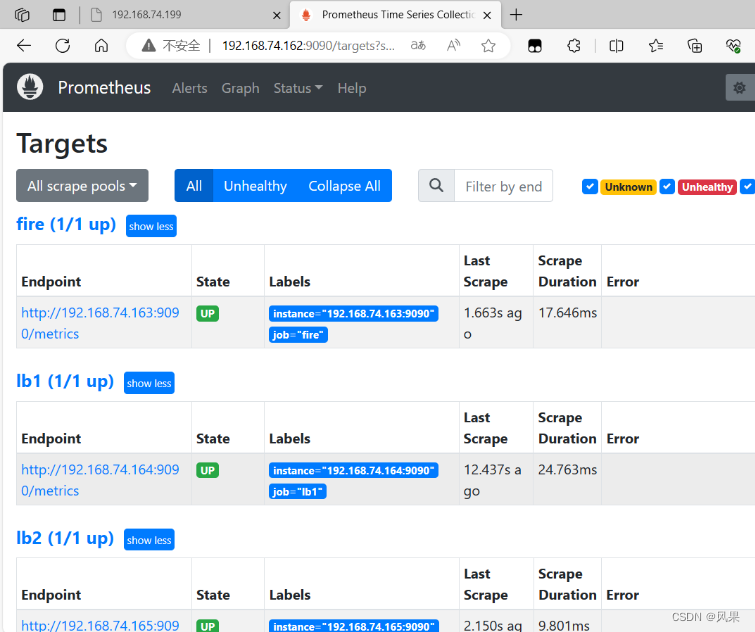Screen dimensions: 755x632
Task: Open the collections icon
Action: tap(694, 46)
